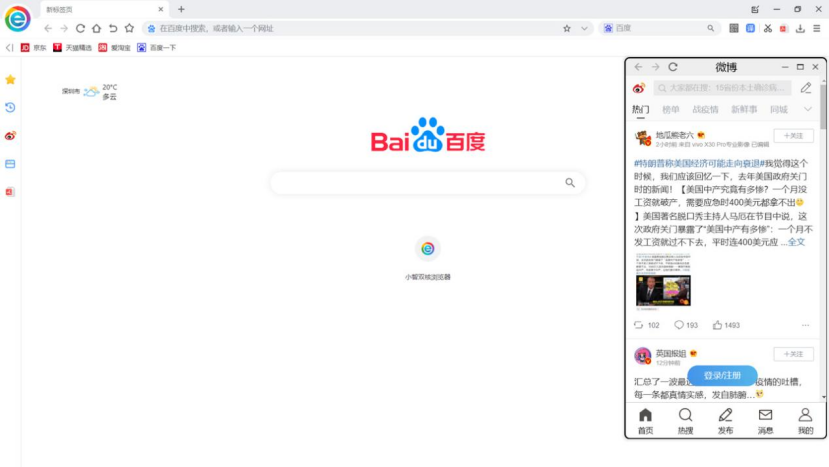Open sidebar favorites star
Viewport: 829px width, 467px height.
click(10, 80)
